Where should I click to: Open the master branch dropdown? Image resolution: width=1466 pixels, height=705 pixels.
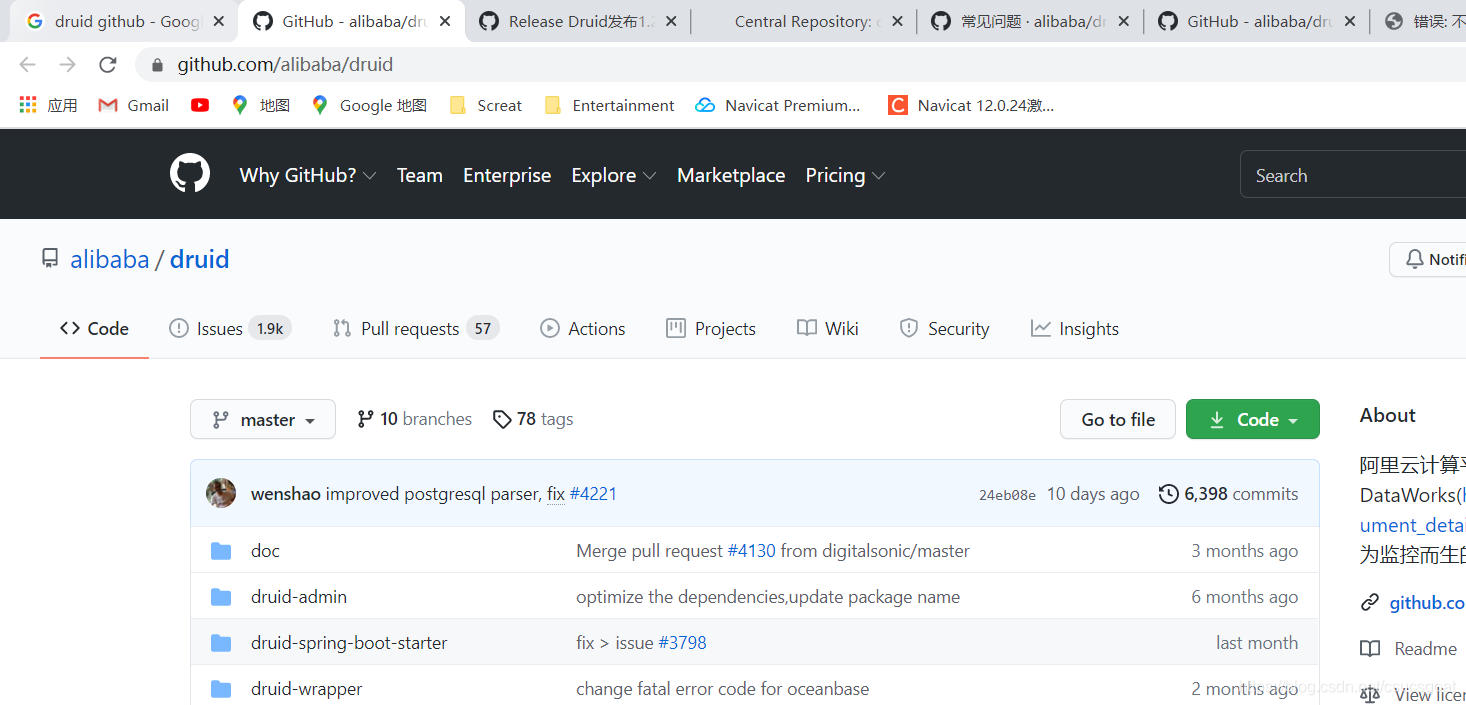[263, 420]
